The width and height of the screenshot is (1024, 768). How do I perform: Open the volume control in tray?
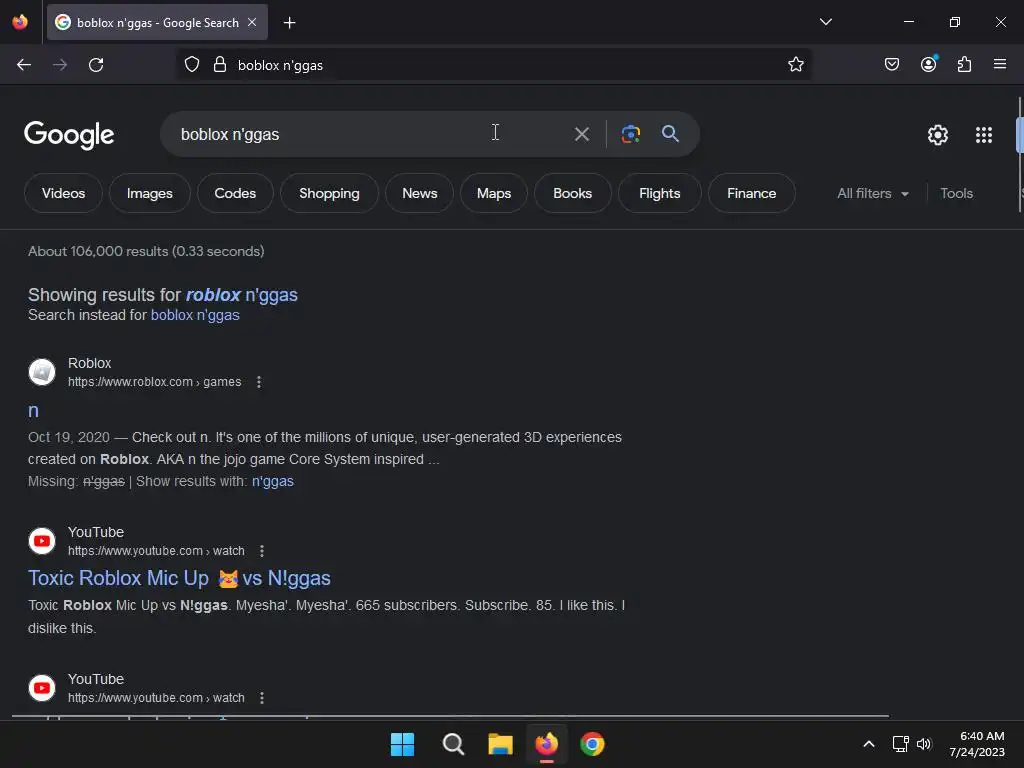924,744
